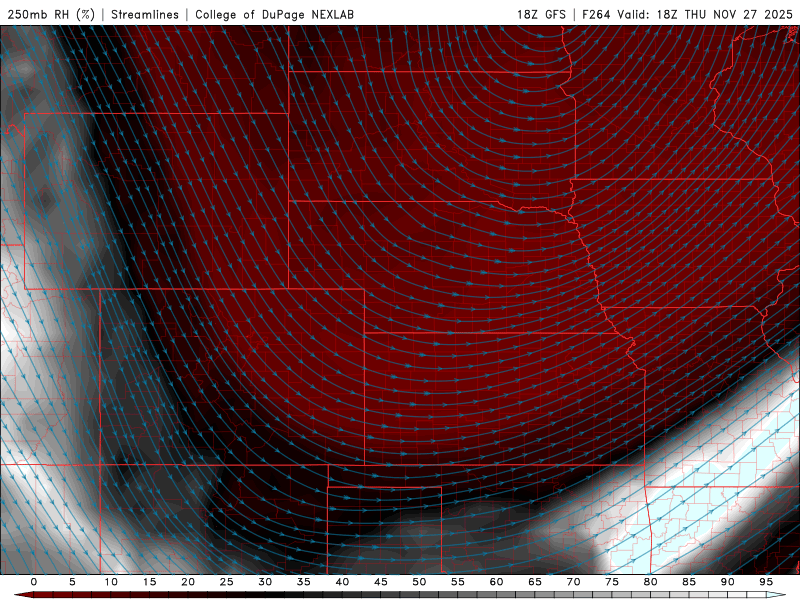
Task: Select the colorbar scale label '25'
Action: tap(227, 582)
